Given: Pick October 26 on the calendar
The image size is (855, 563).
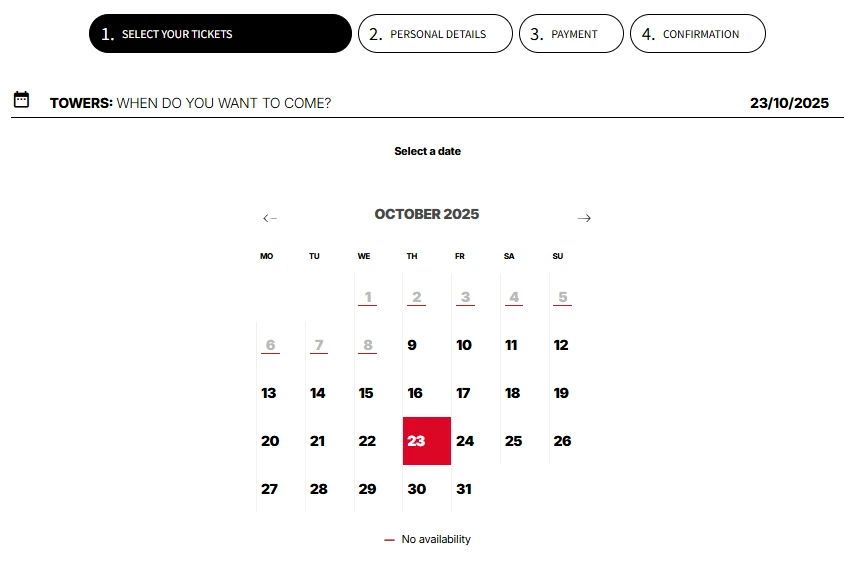Looking at the screenshot, I should coord(562,441).
